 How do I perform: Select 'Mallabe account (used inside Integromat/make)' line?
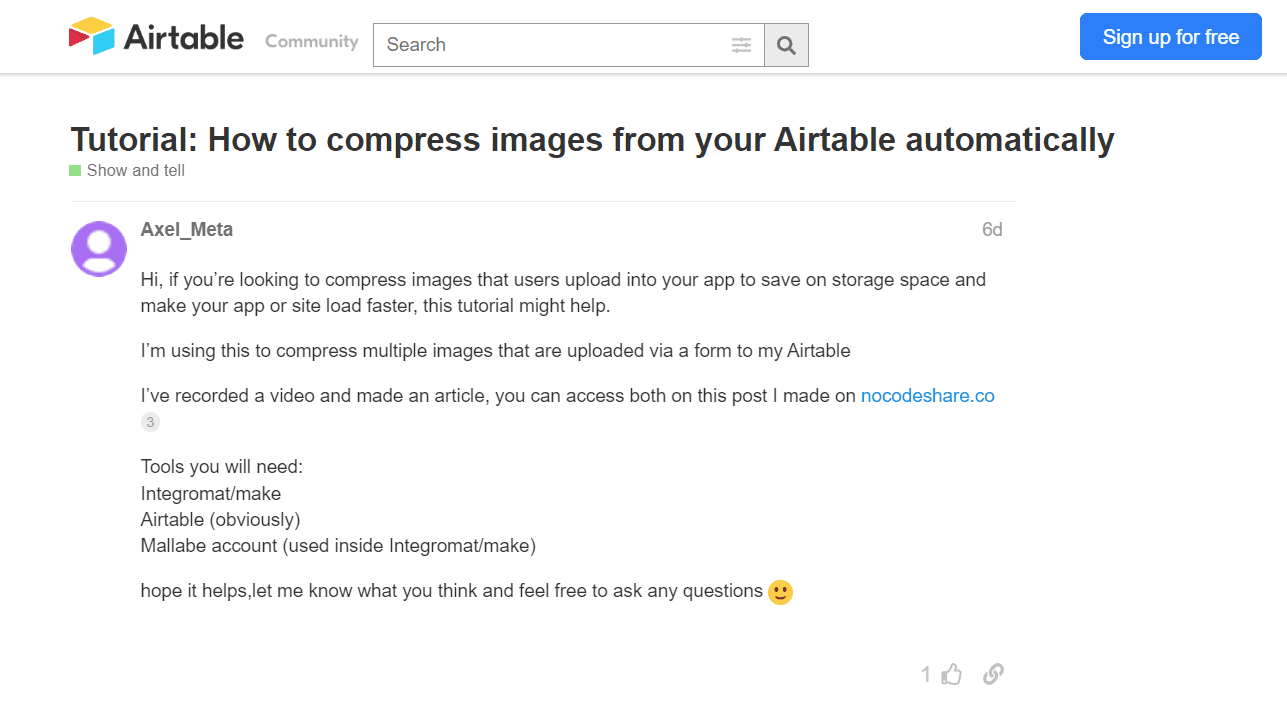[x=339, y=546]
